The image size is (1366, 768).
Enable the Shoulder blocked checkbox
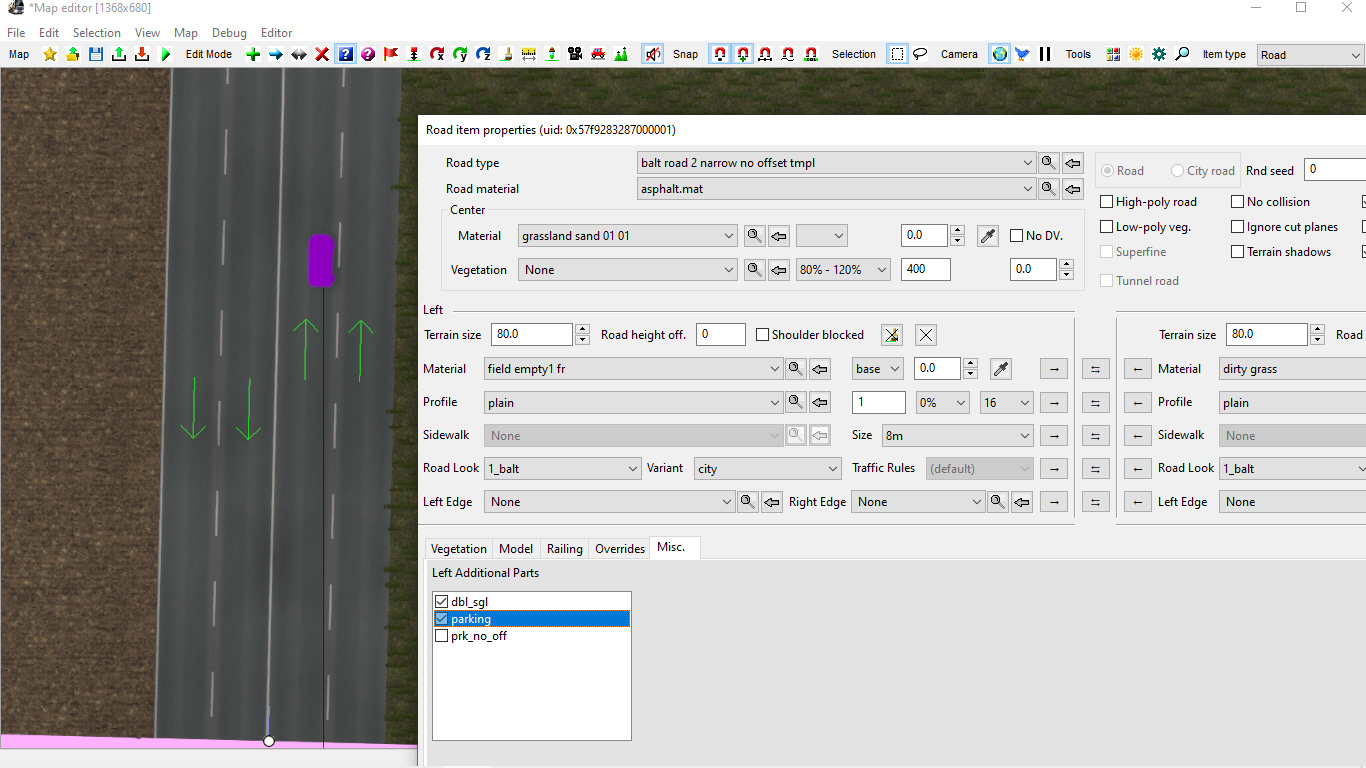(763, 335)
